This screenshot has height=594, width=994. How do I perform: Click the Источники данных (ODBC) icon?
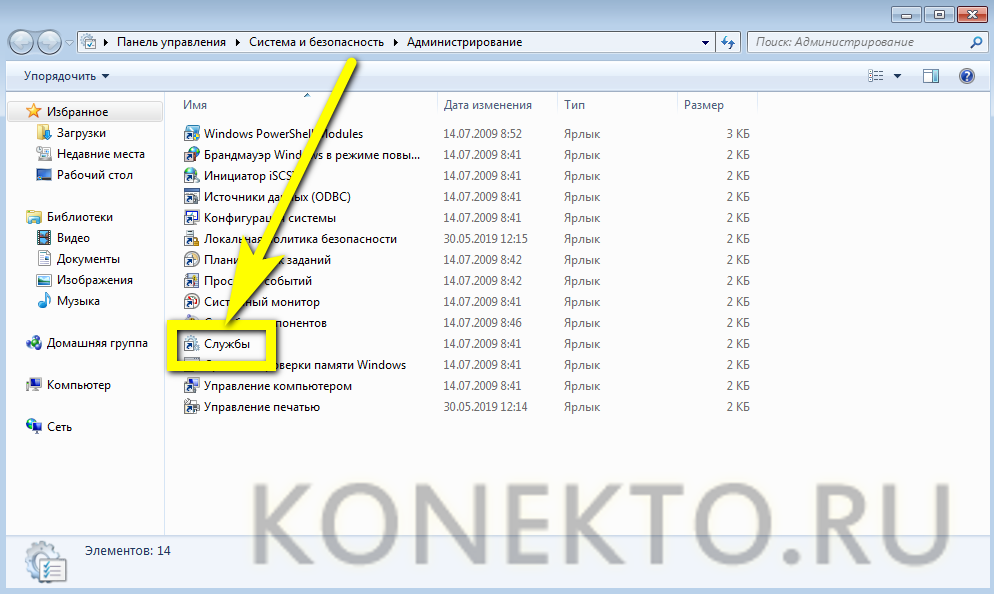pos(191,197)
